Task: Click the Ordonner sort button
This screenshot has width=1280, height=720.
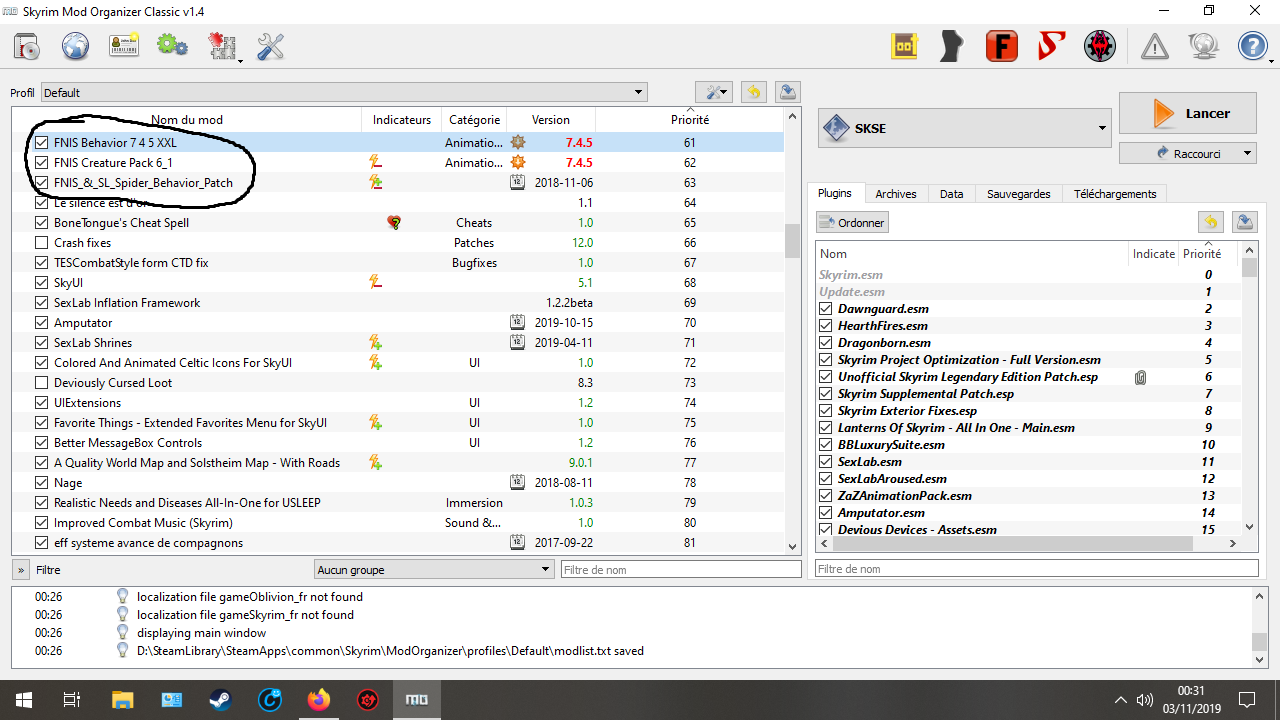Action: point(853,222)
